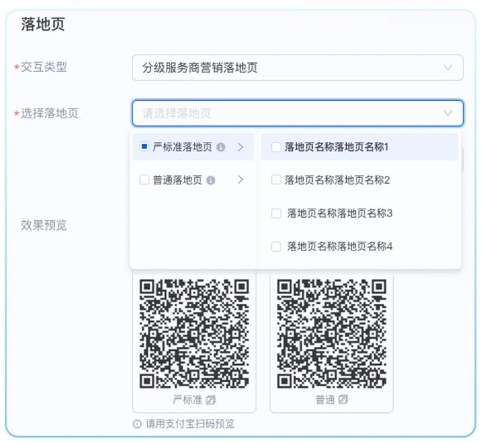Open external link icon next to 严标准
This screenshot has width=483, height=443.
click(211, 399)
